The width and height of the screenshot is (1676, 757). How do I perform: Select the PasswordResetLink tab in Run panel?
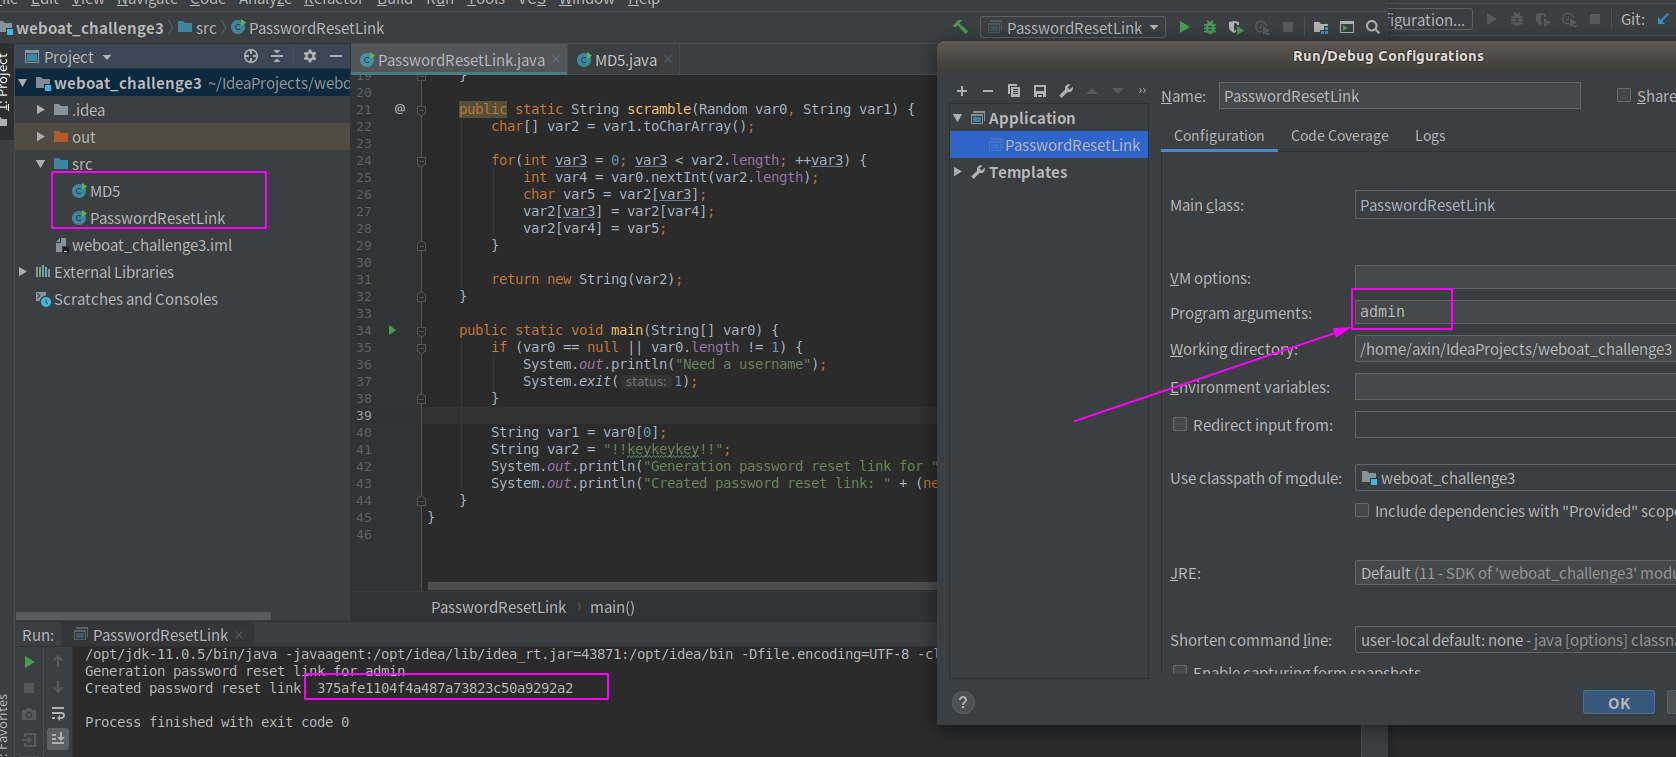point(160,635)
